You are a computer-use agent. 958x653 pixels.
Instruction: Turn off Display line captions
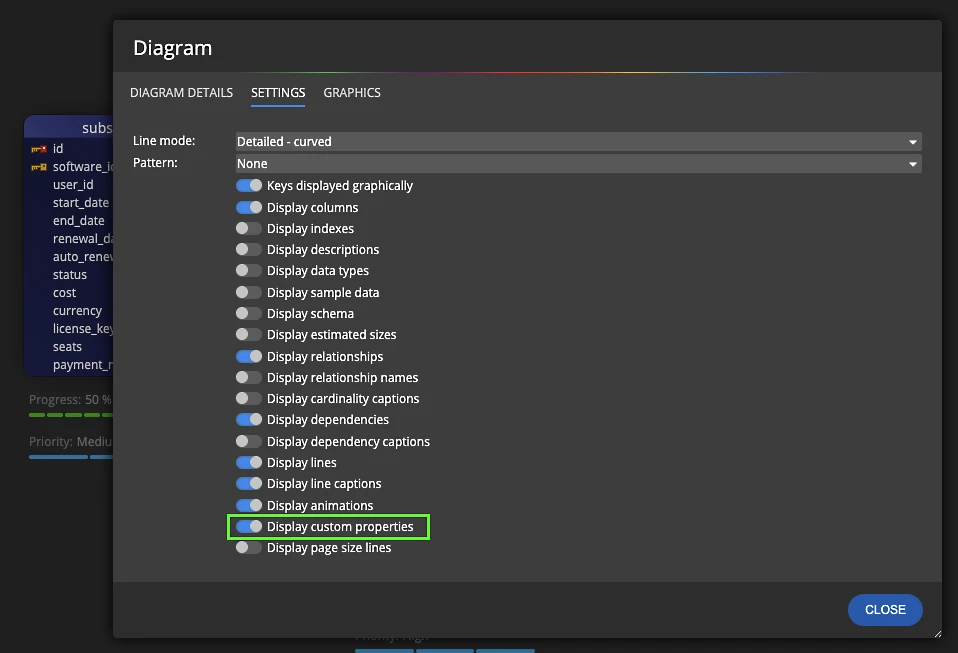pyautogui.click(x=249, y=484)
